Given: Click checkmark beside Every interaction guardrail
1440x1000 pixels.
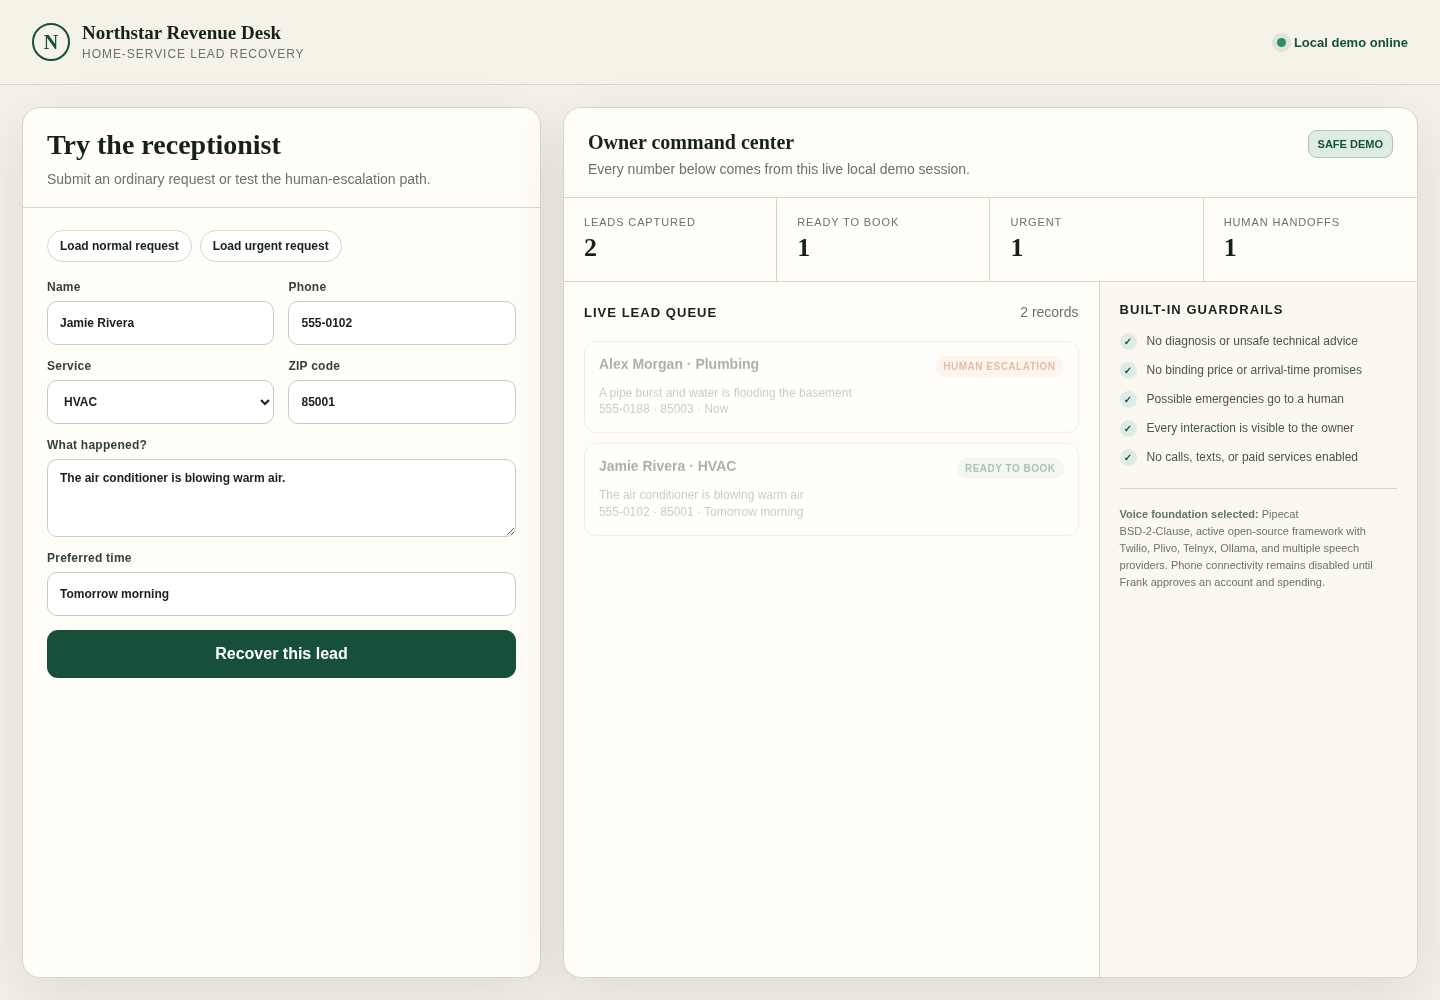Looking at the screenshot, I should [1128, 428].
